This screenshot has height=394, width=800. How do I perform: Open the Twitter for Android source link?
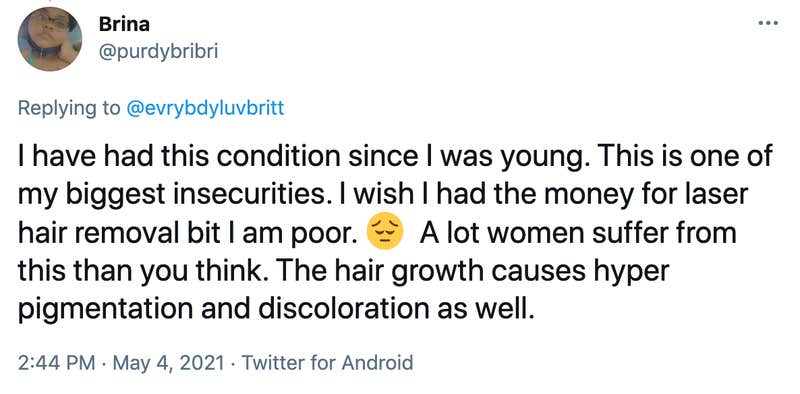coord(327,363)
